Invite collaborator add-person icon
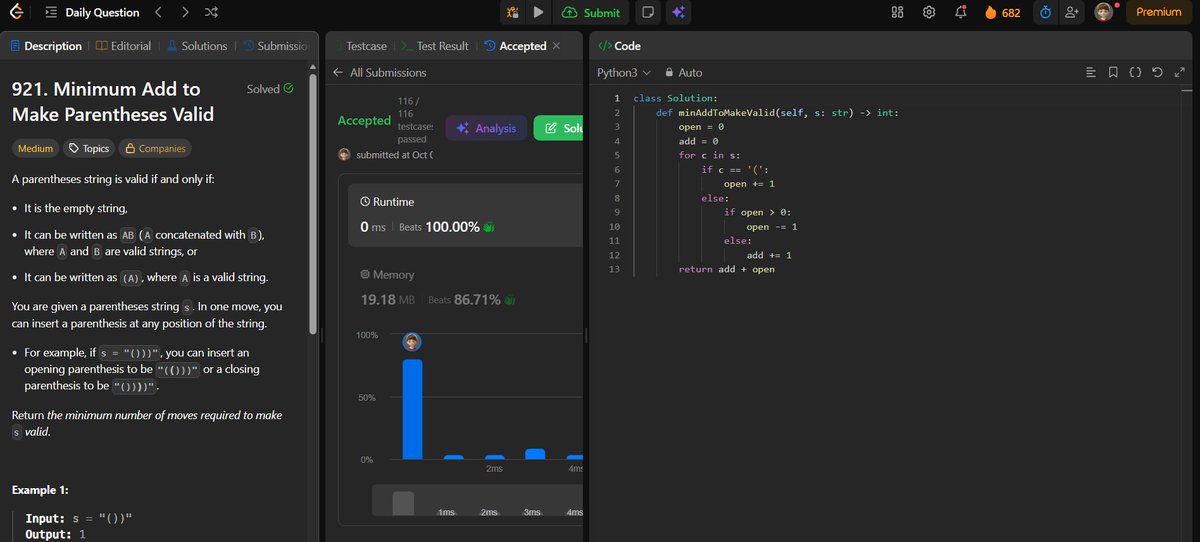The width and height of the screenshot is (1200, 542). pos(1072,12)
